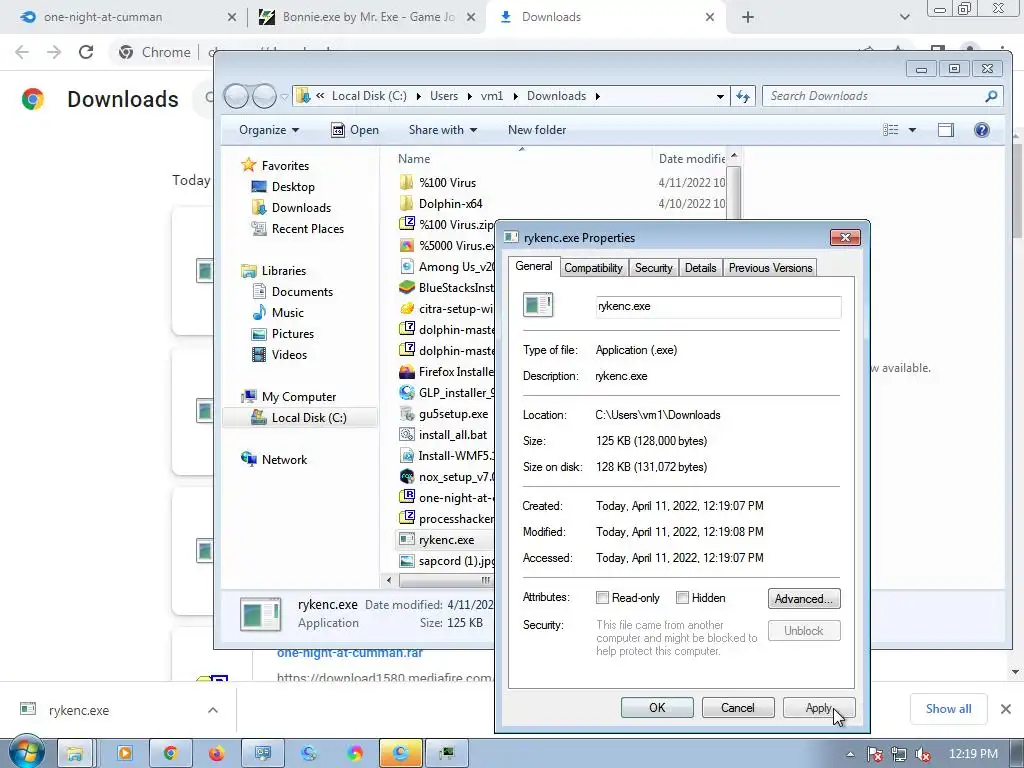
Task: Select Local Disk (C:) in the navigation pane
Action: 309,418
